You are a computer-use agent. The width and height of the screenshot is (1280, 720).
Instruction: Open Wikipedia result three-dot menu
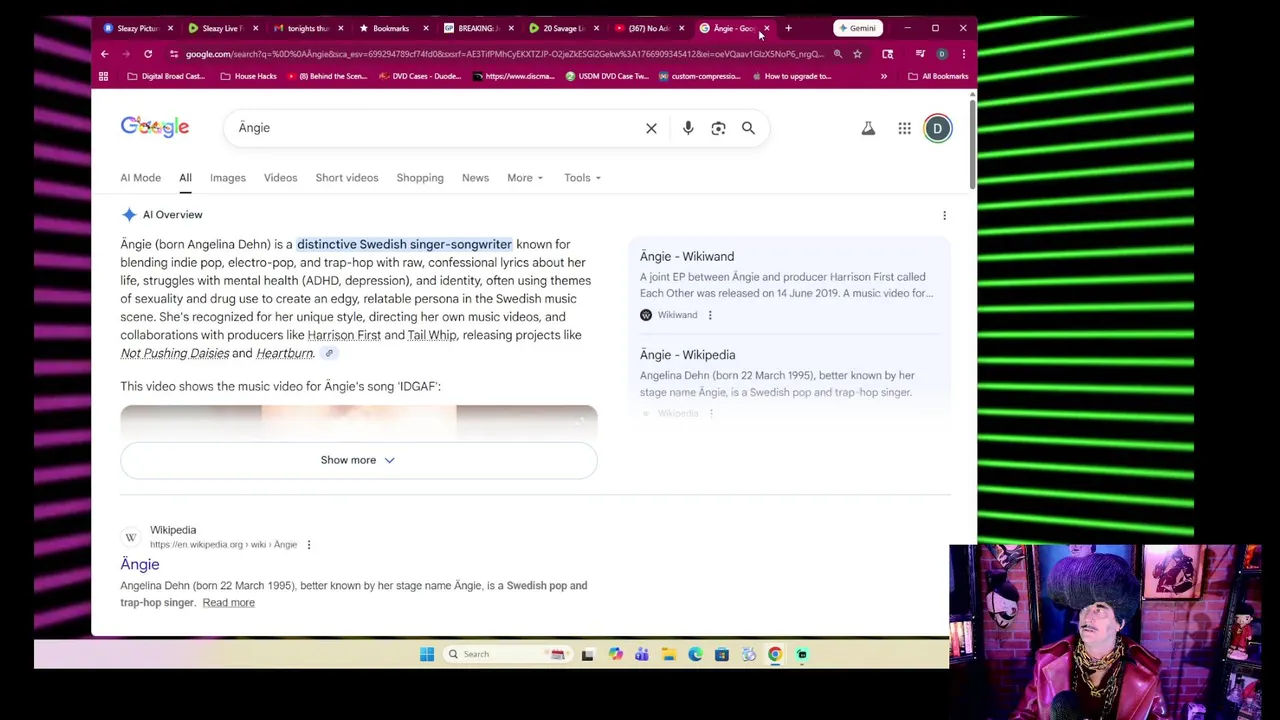pyautogui.click(x=309, y=545)
